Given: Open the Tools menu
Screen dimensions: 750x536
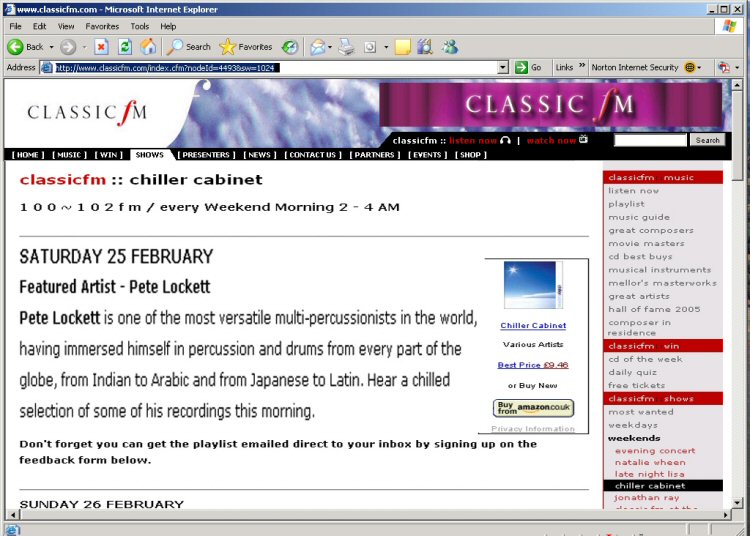Looking at the screenshot, I should click(140, 26).
